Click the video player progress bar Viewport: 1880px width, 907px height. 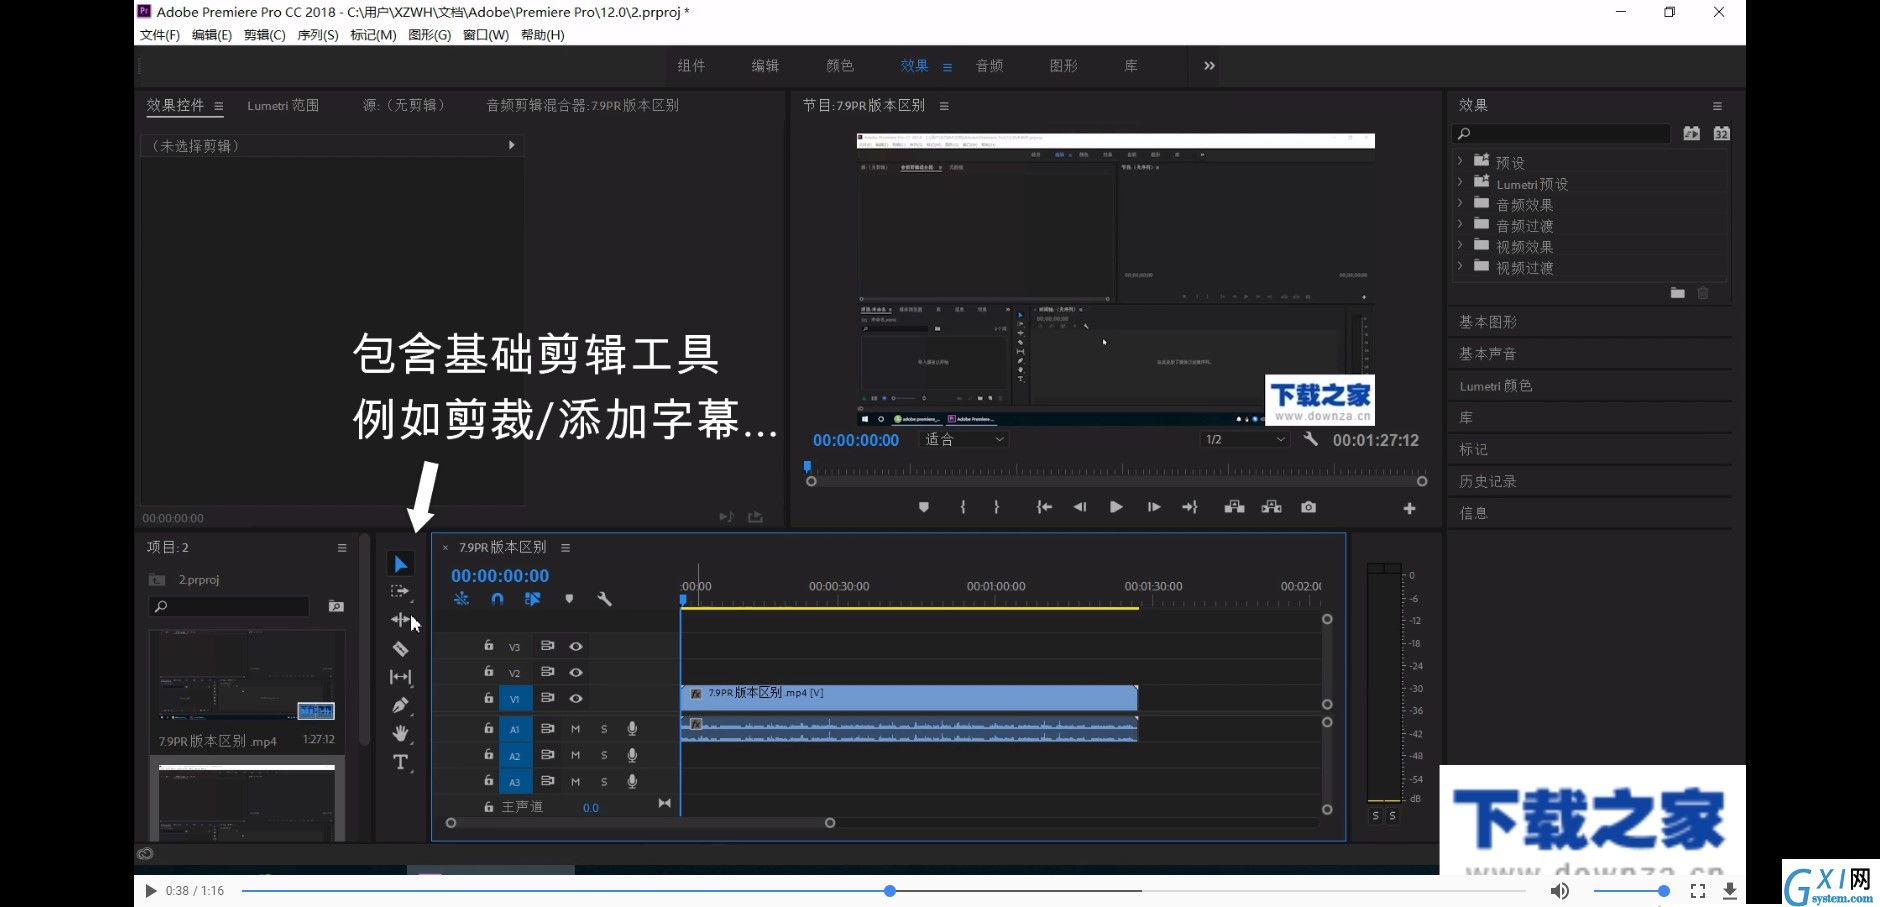(x=884, y=890)
